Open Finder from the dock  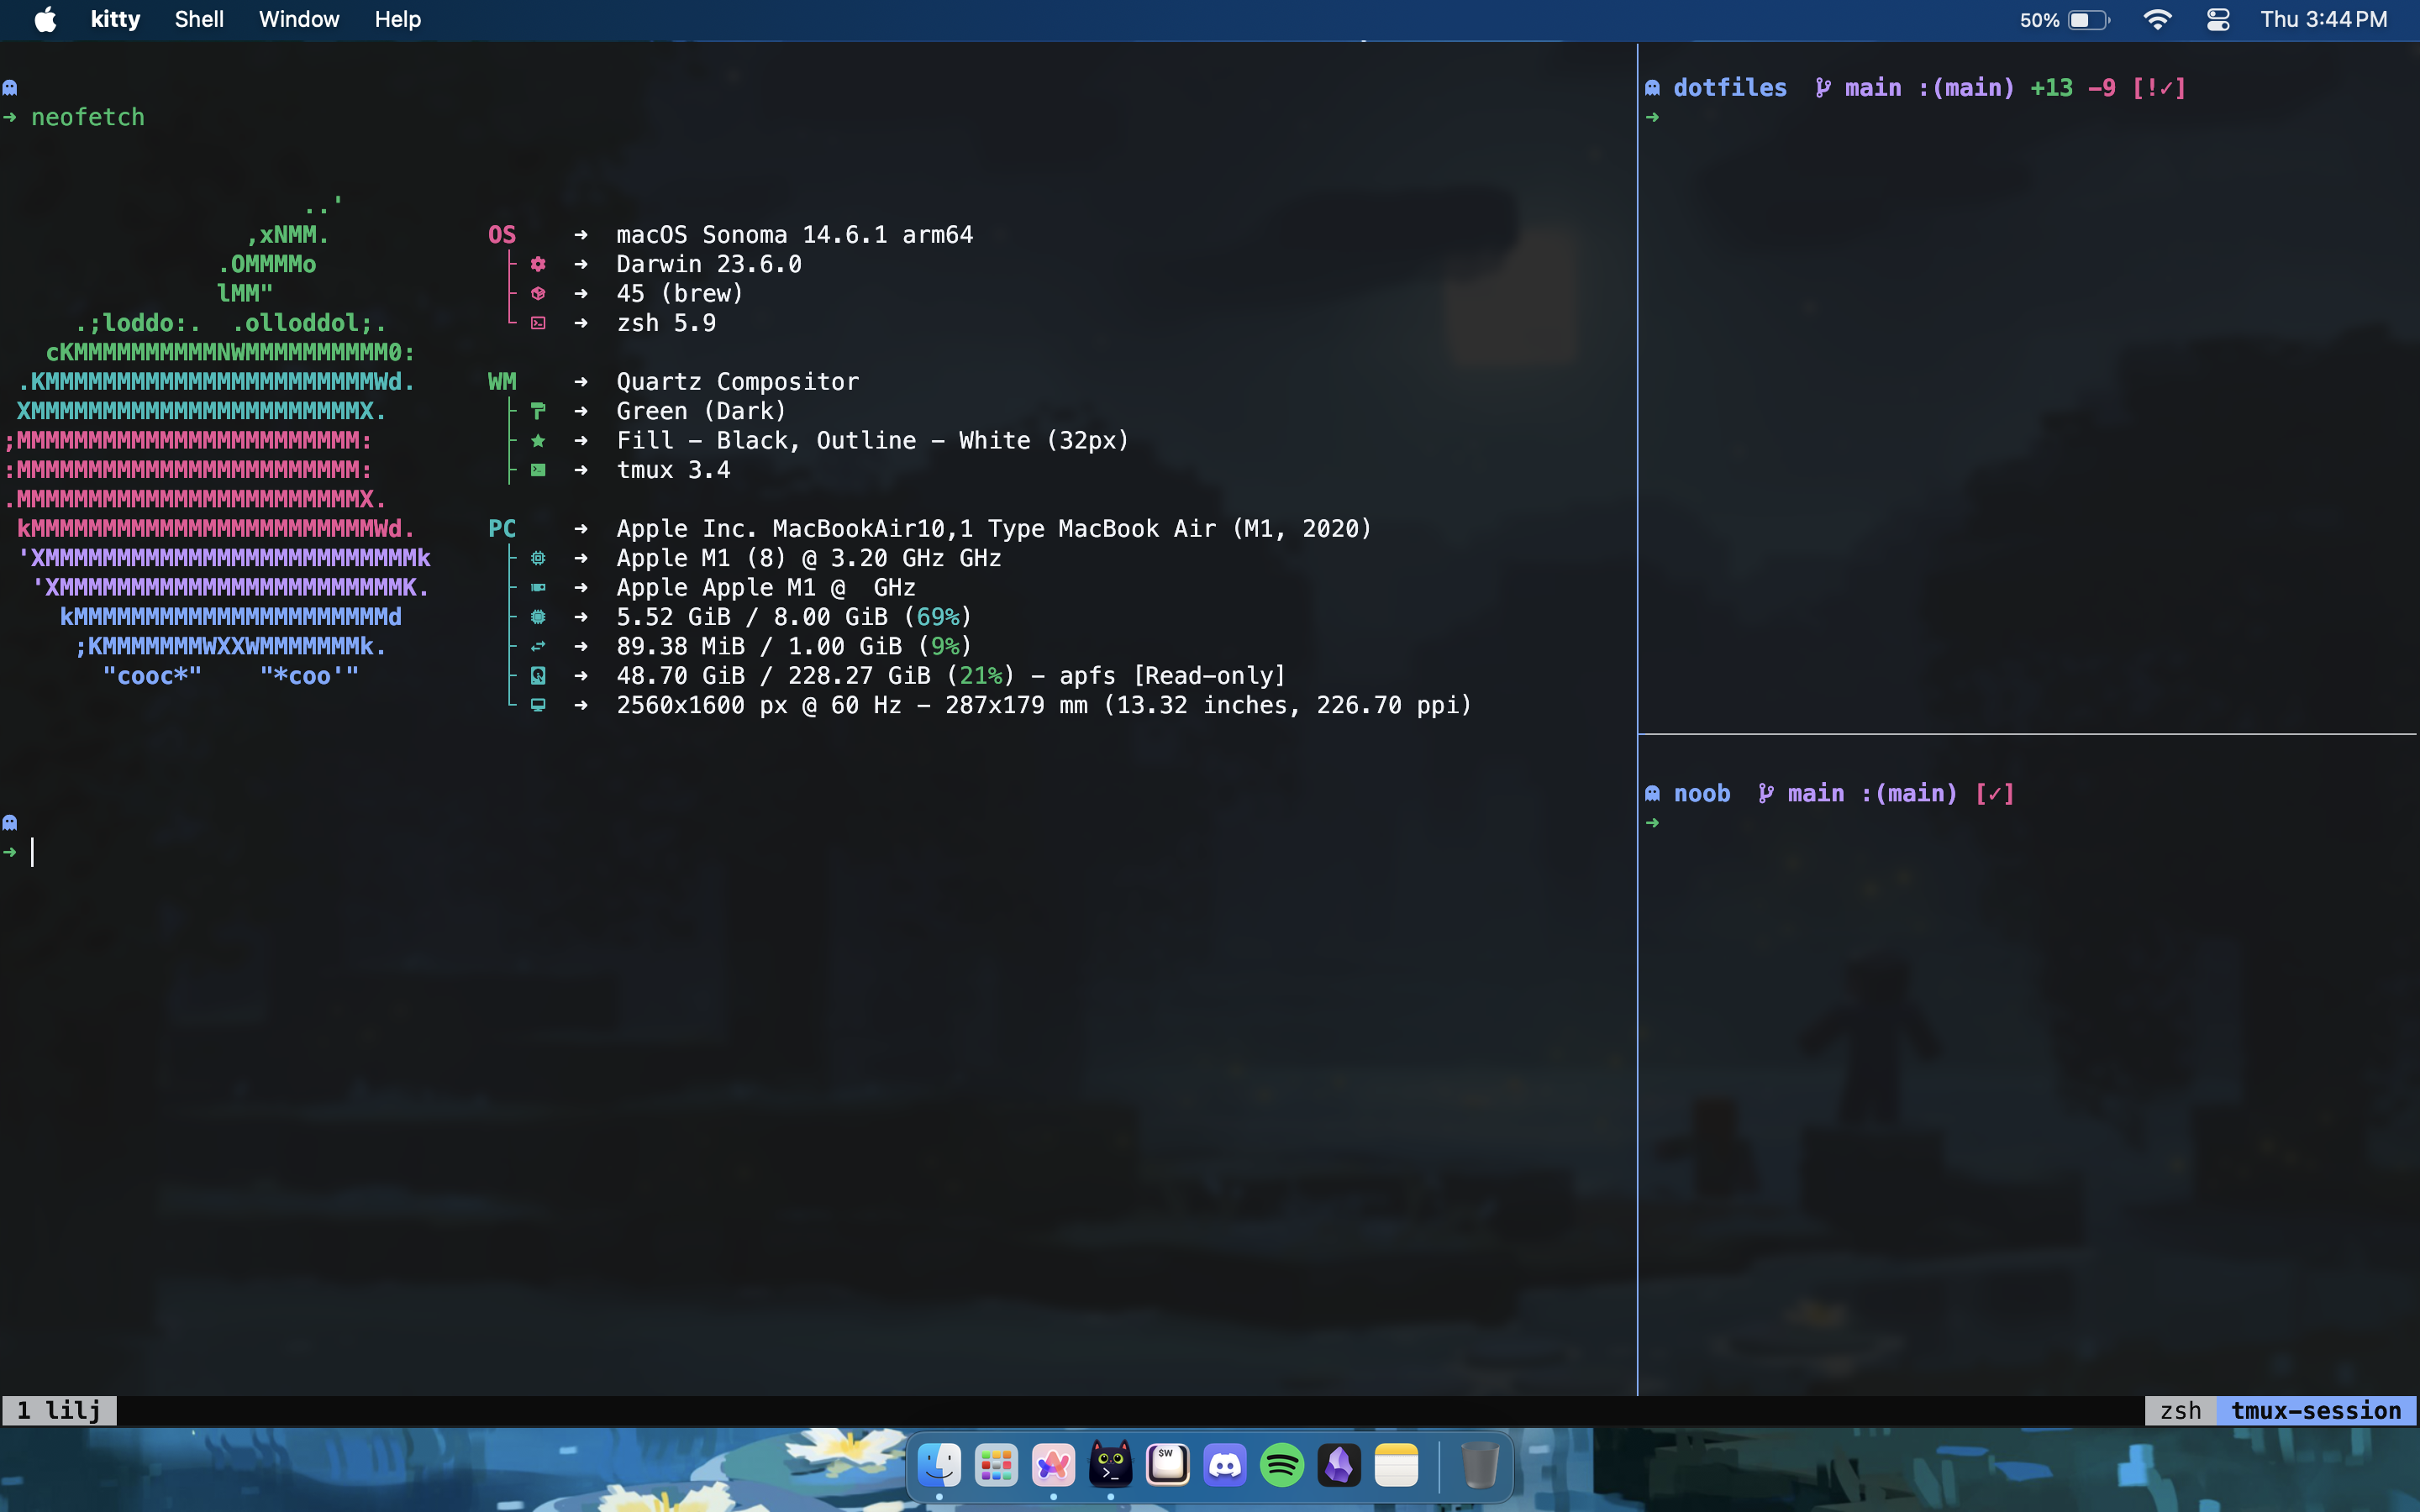click(x=939, y=1466)
